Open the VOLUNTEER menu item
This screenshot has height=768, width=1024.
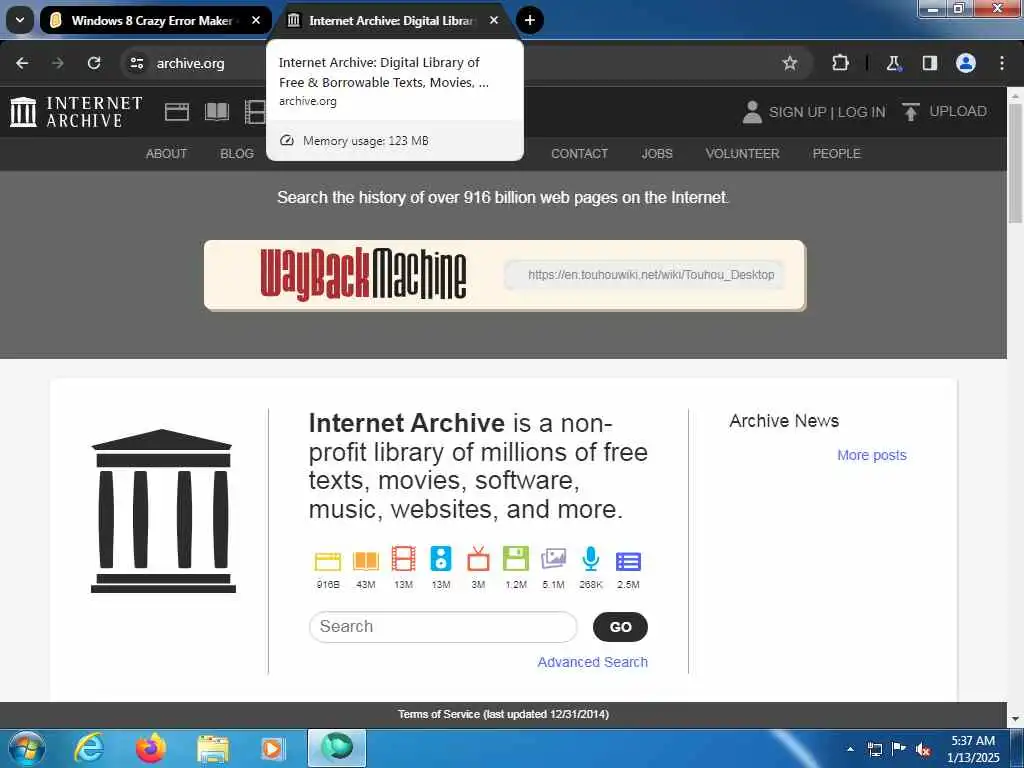click(x=743, y=153)
